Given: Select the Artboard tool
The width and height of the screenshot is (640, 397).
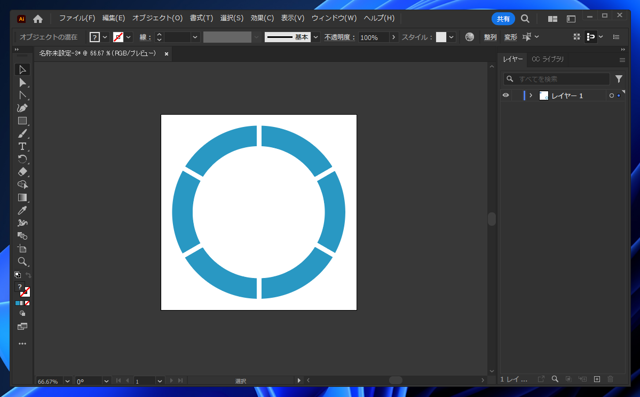Looking at the screenshot, I should pos(22,249).
